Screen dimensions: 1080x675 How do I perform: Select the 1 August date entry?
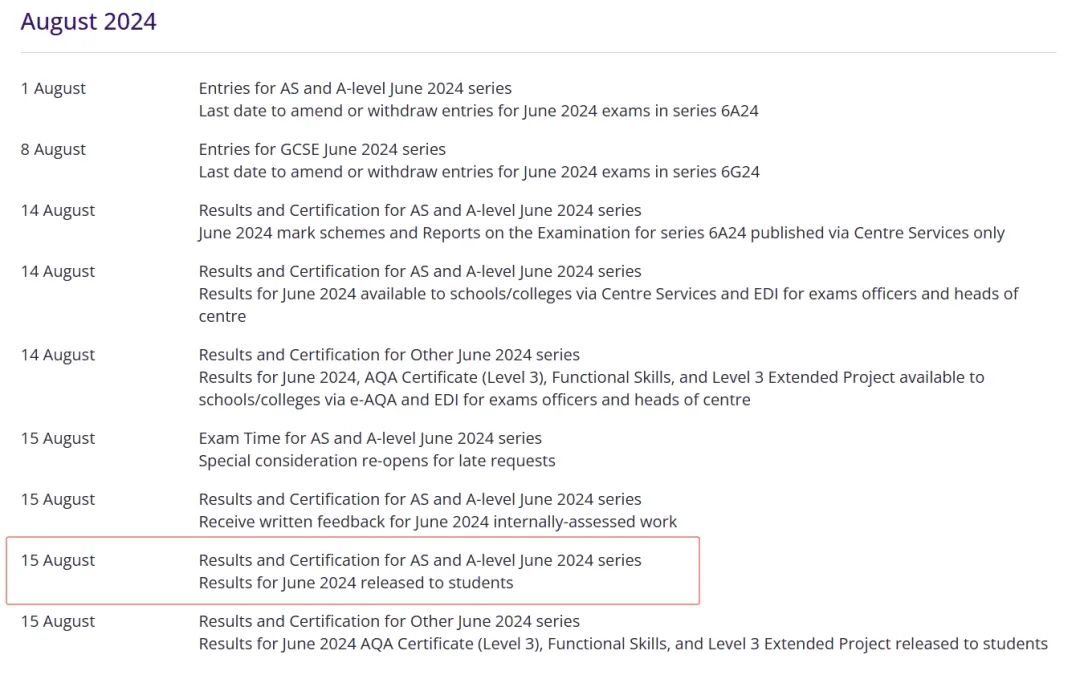(53, 88)
